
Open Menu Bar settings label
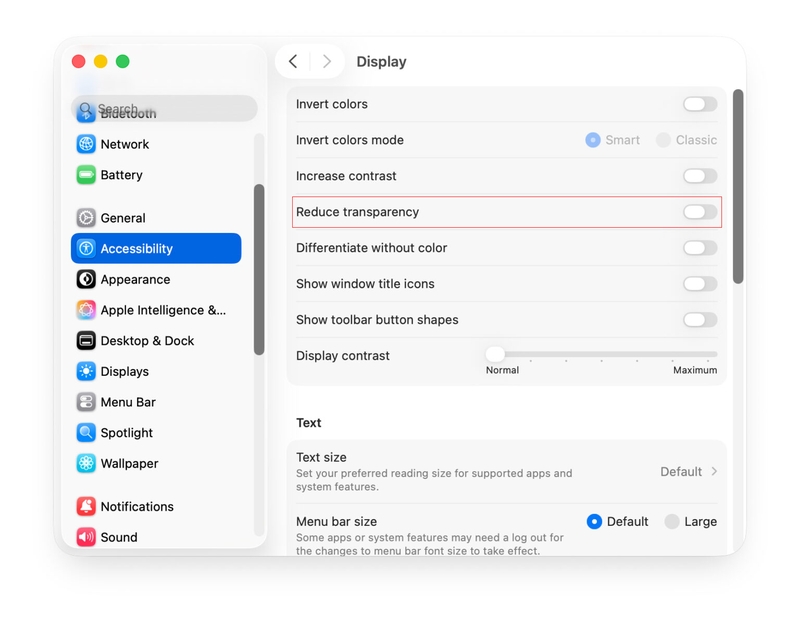[128, 402]
